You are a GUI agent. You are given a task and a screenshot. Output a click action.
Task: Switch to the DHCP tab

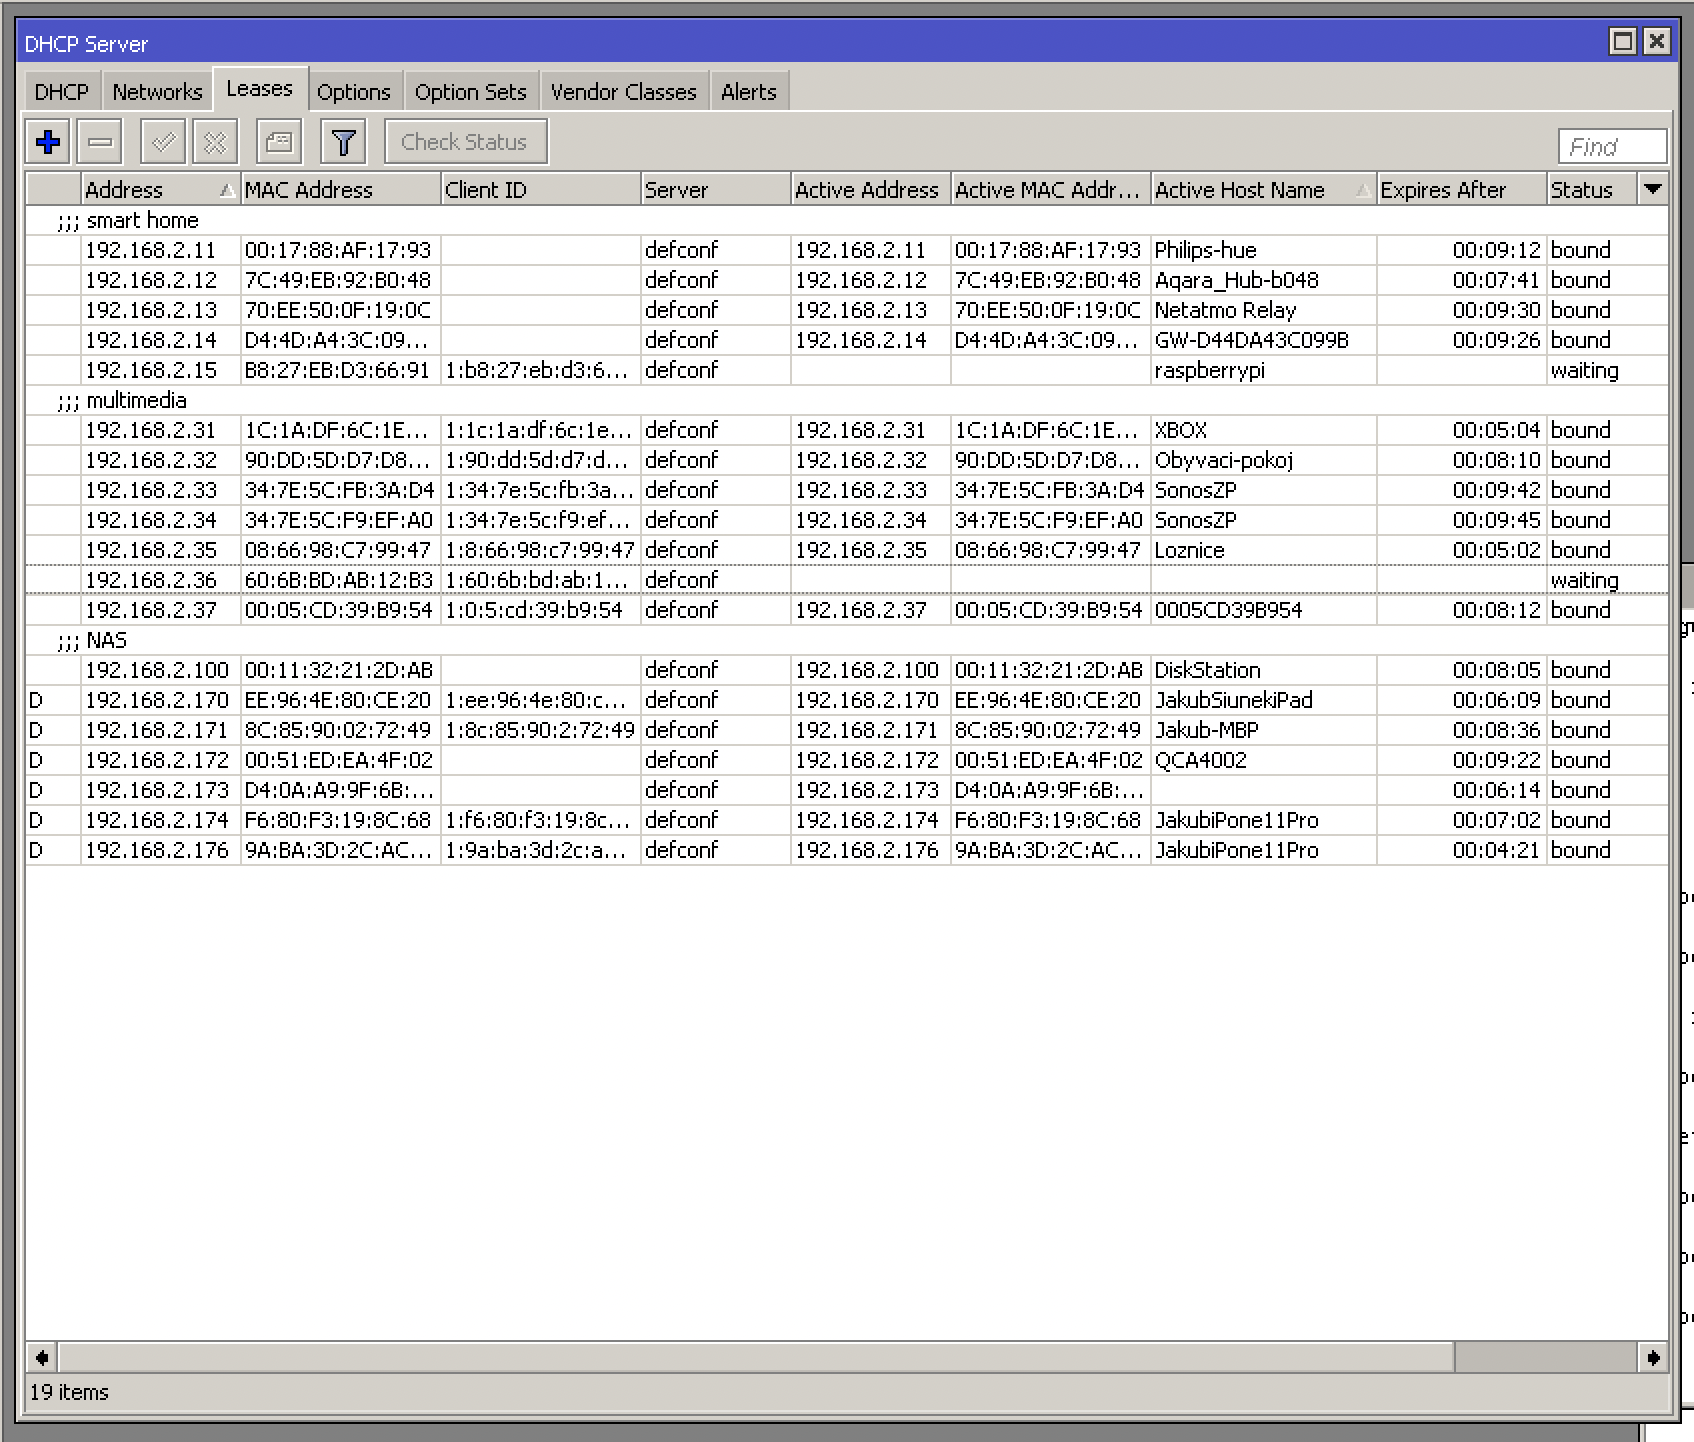[61, 92]
